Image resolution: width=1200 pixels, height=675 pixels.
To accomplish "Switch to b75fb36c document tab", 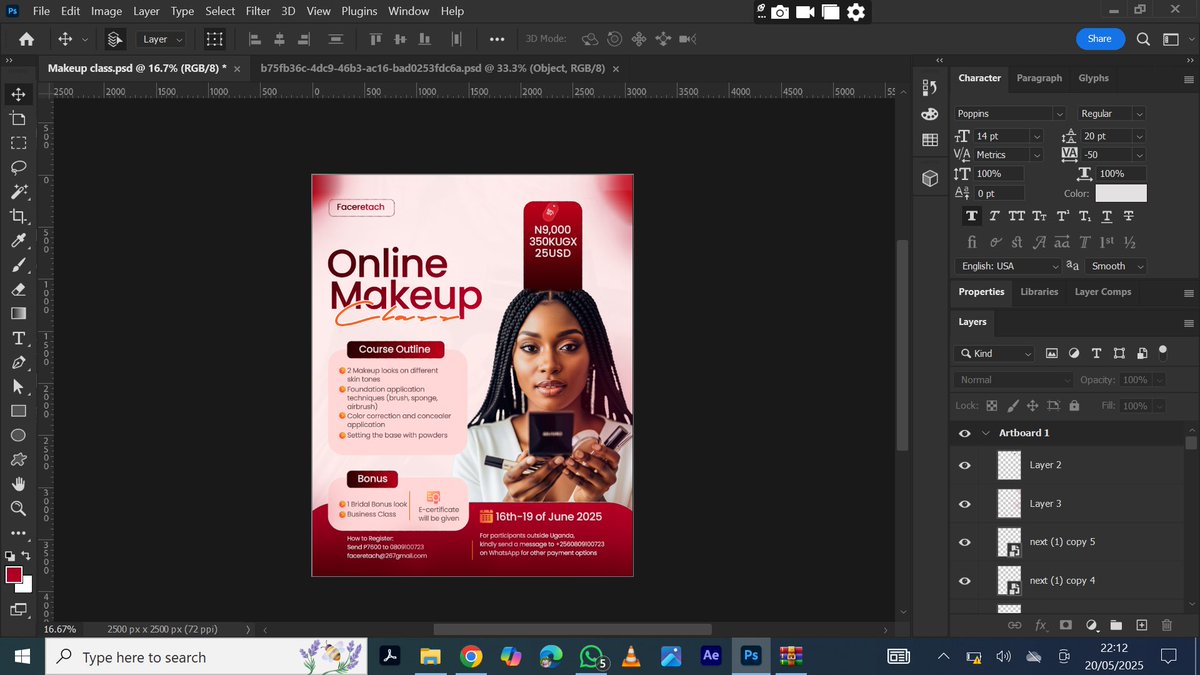I will [432, 68].
